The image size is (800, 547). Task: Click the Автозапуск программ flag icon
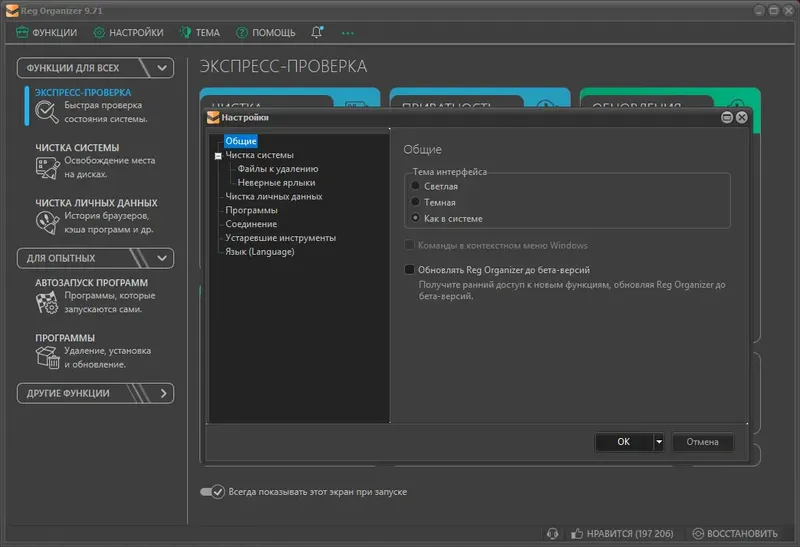pos(47,303)
